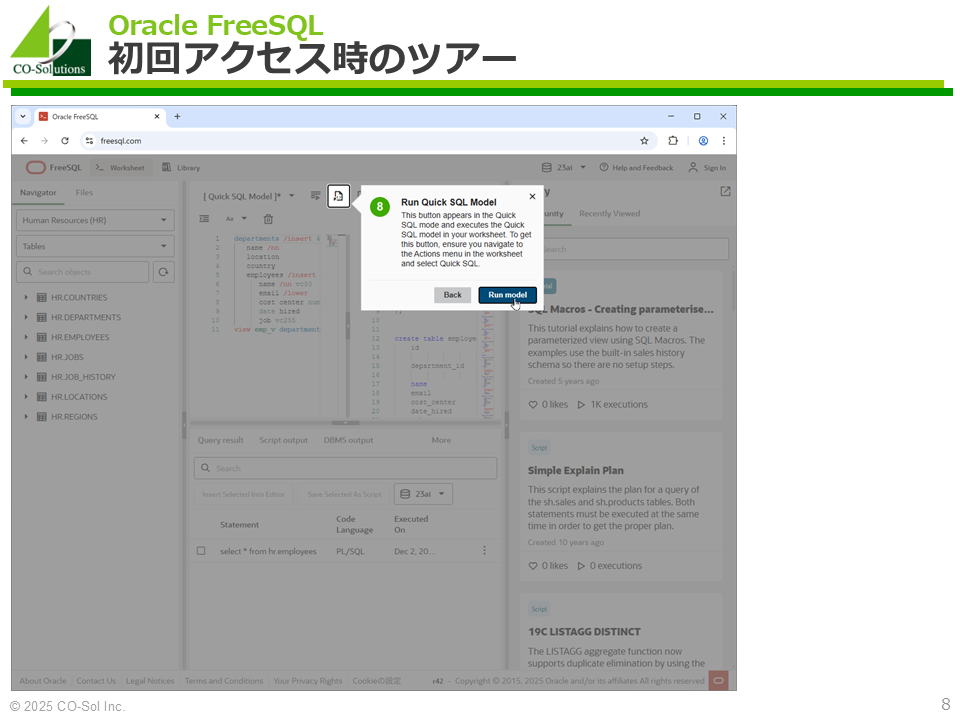This screenshot has height=720, width=960.
Task: Switch to the Files tab
Action: (x=84, y=193)
